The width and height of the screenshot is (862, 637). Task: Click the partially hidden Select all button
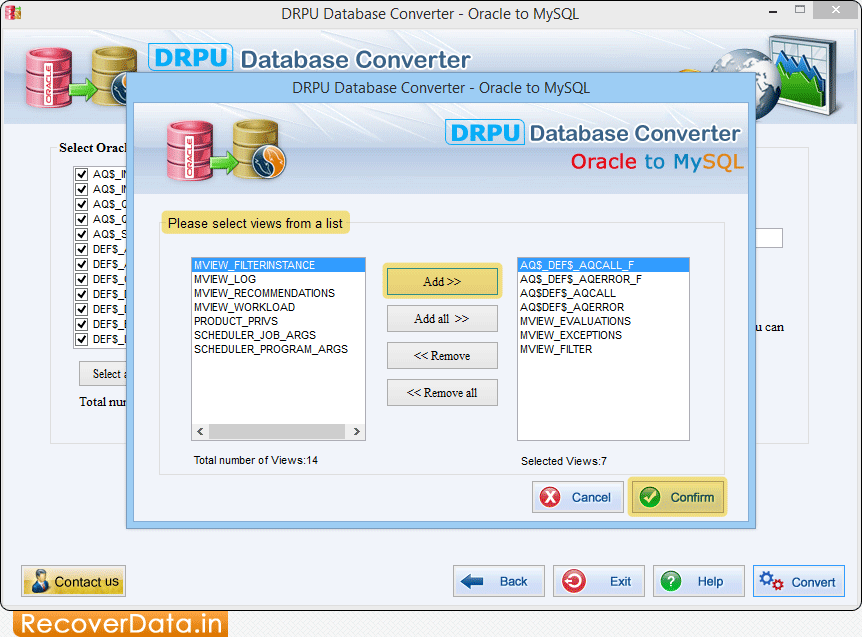[x=103, y=374]
